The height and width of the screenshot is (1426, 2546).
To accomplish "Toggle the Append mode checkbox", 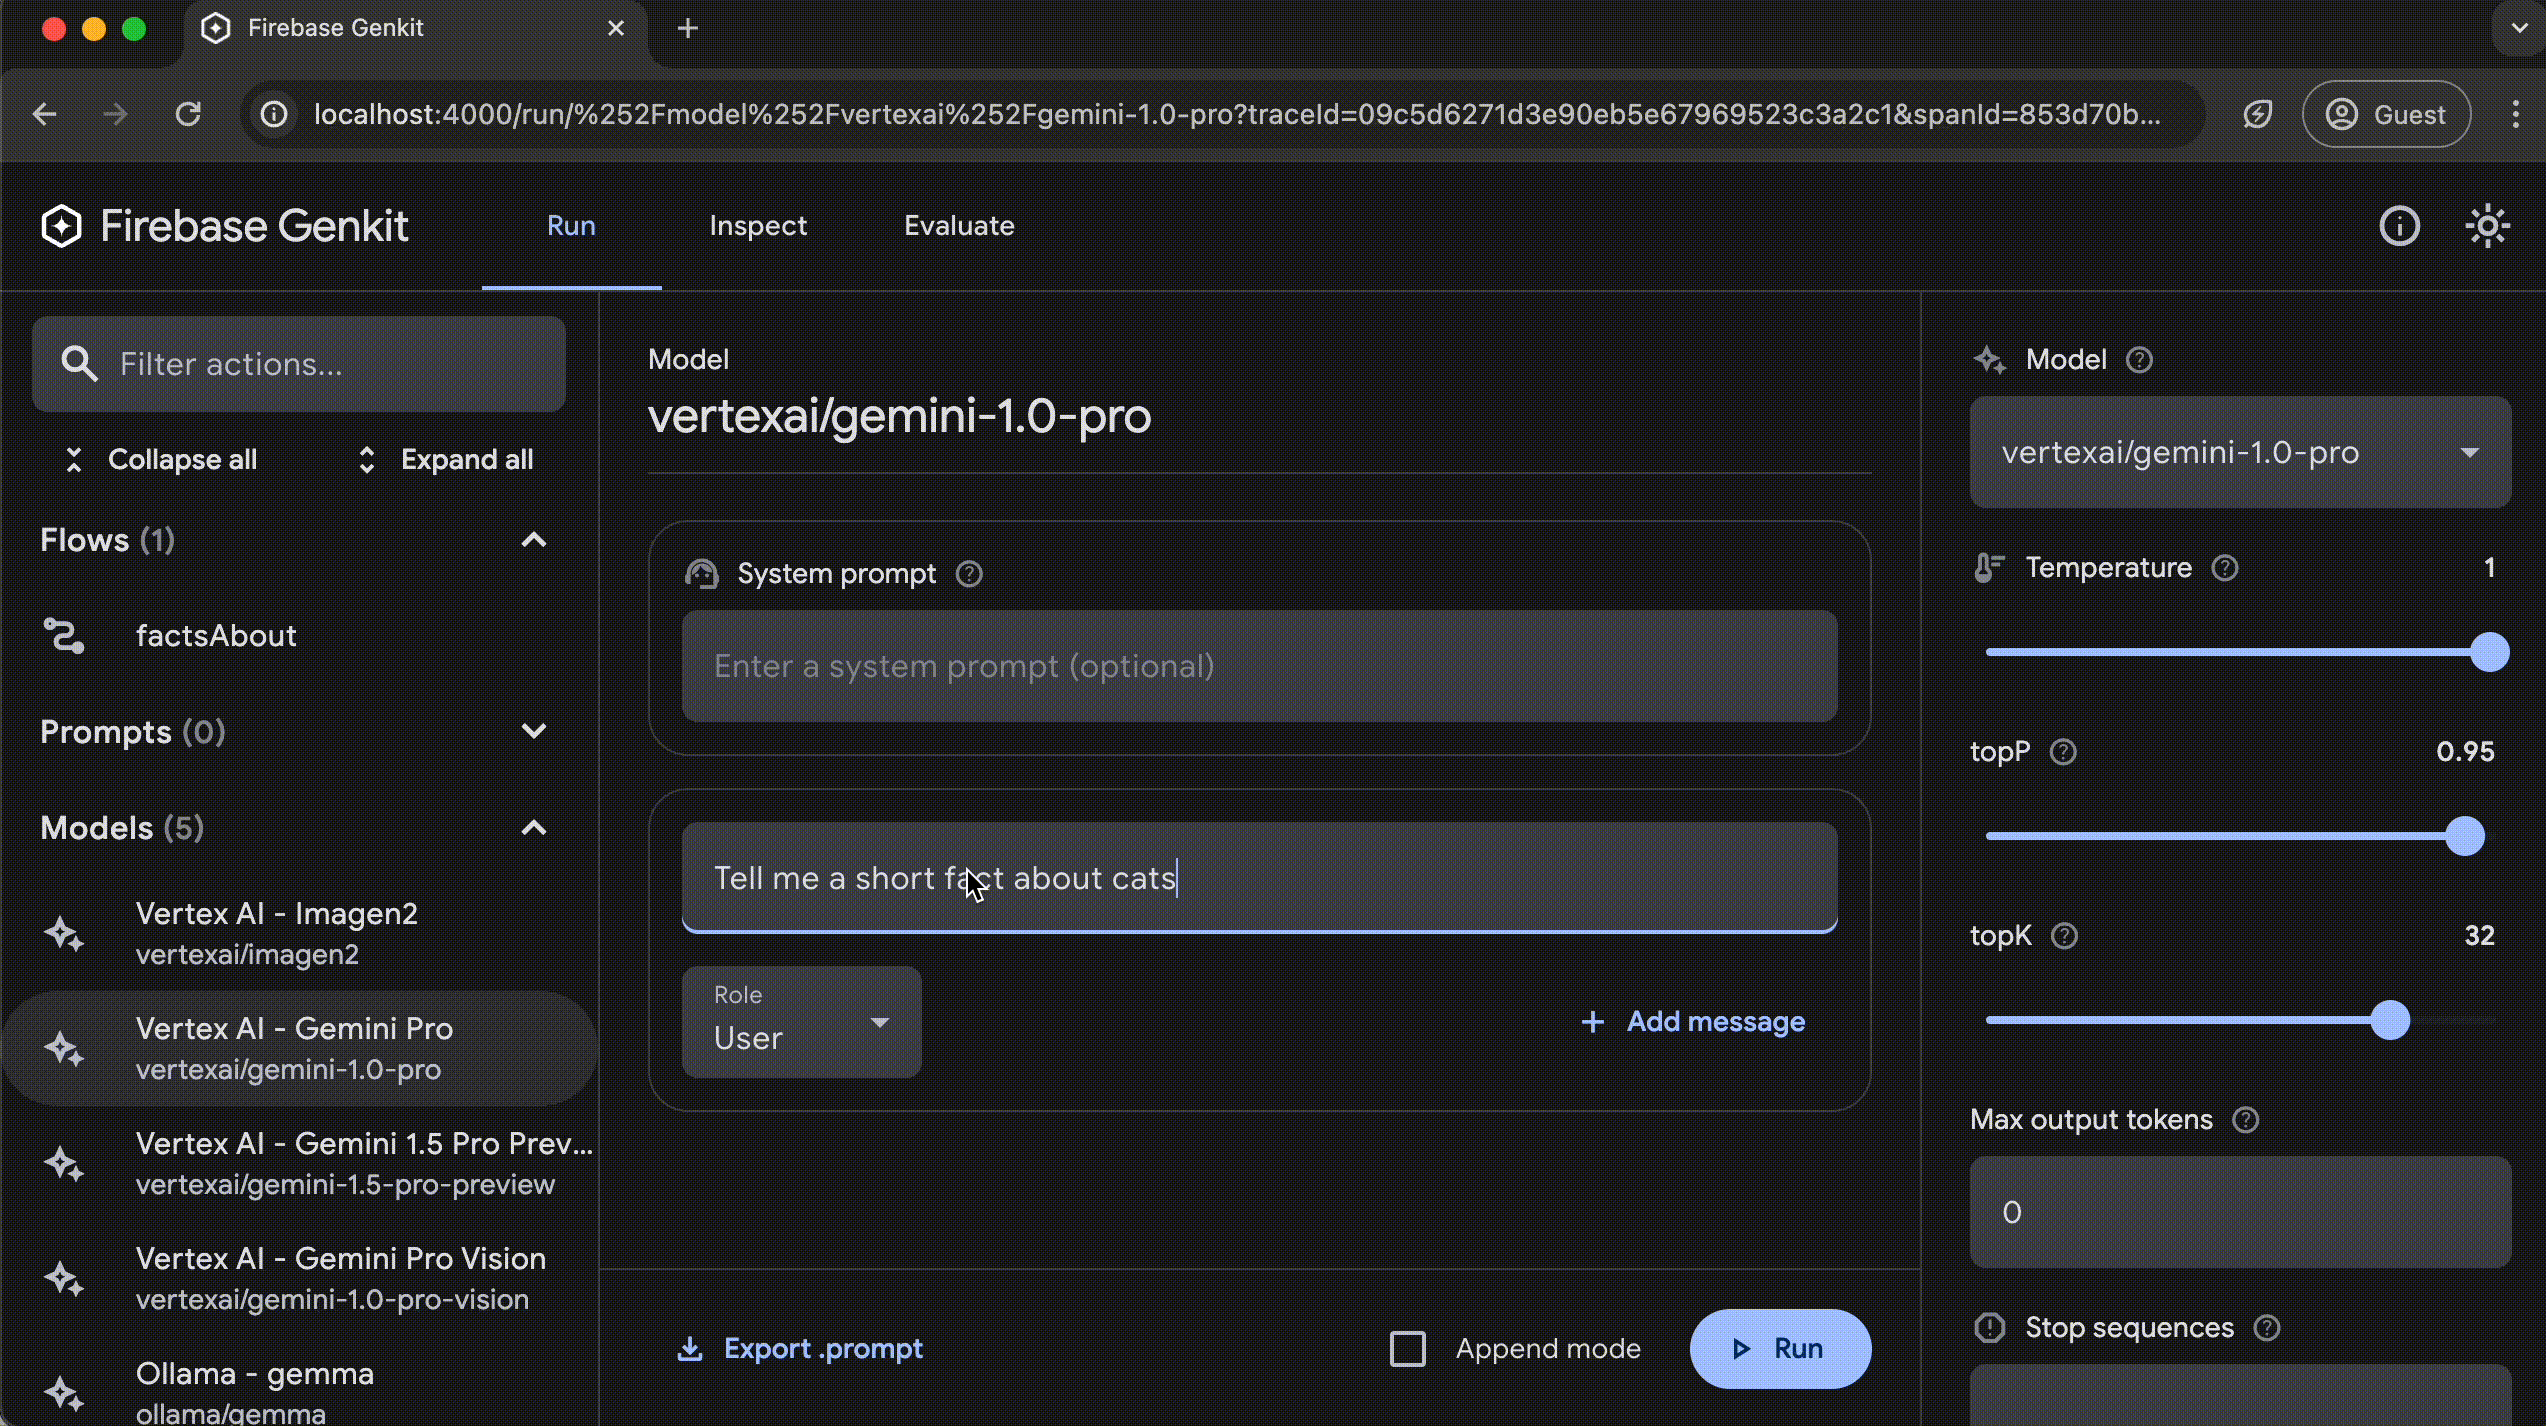I will click(x=1409, y=1347).
